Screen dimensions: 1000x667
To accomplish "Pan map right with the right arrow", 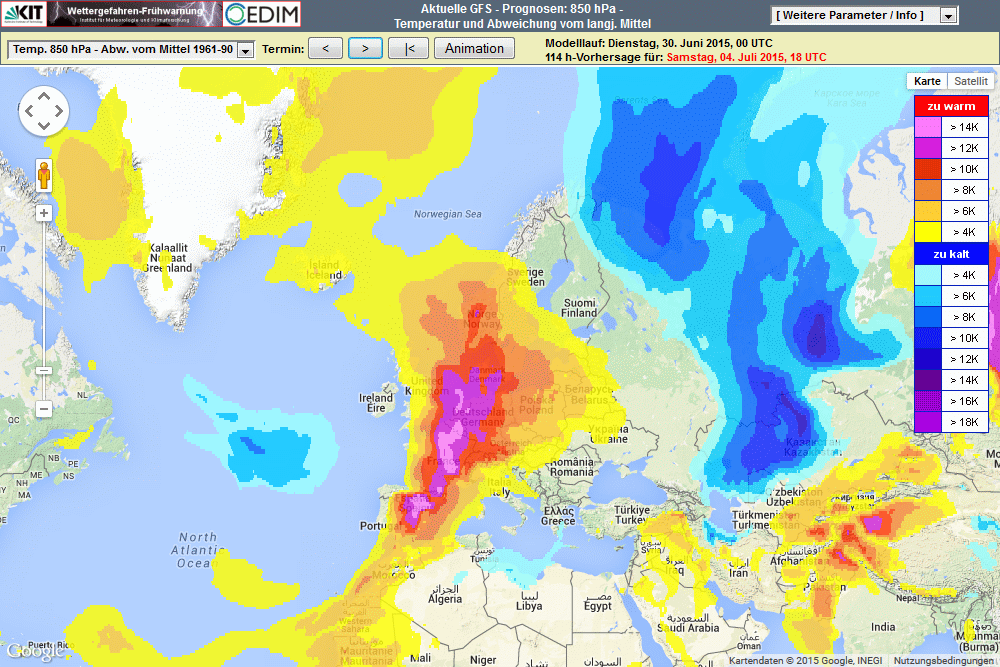I will (x=59, y=111).
